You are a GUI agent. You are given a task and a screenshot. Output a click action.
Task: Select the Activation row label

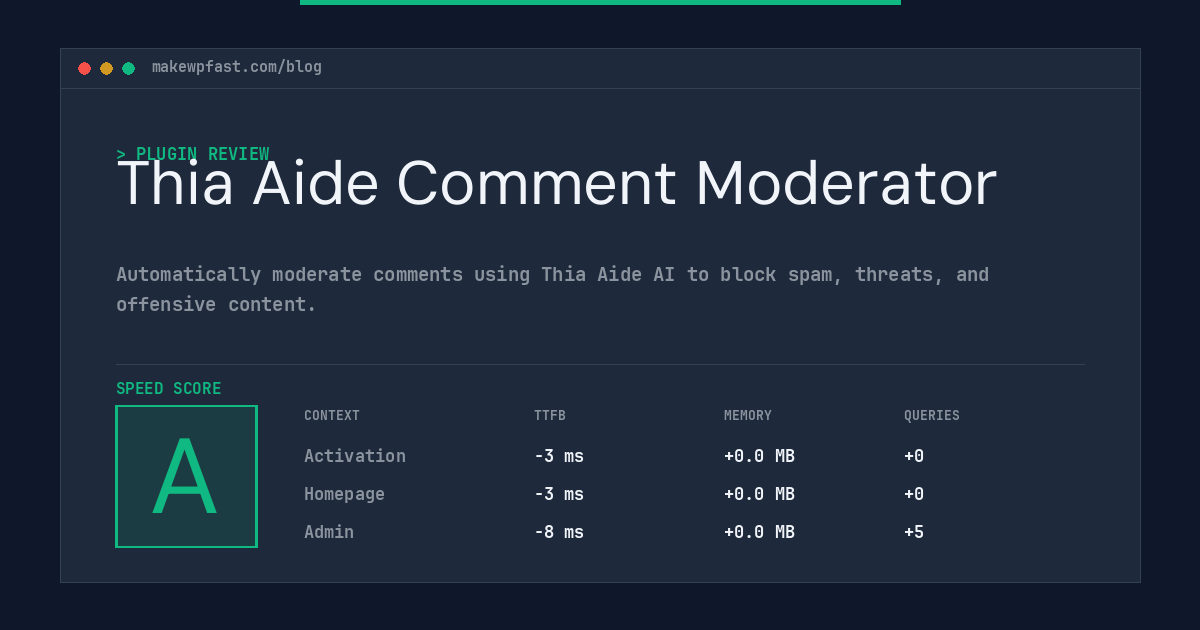(x=355, y=456)
